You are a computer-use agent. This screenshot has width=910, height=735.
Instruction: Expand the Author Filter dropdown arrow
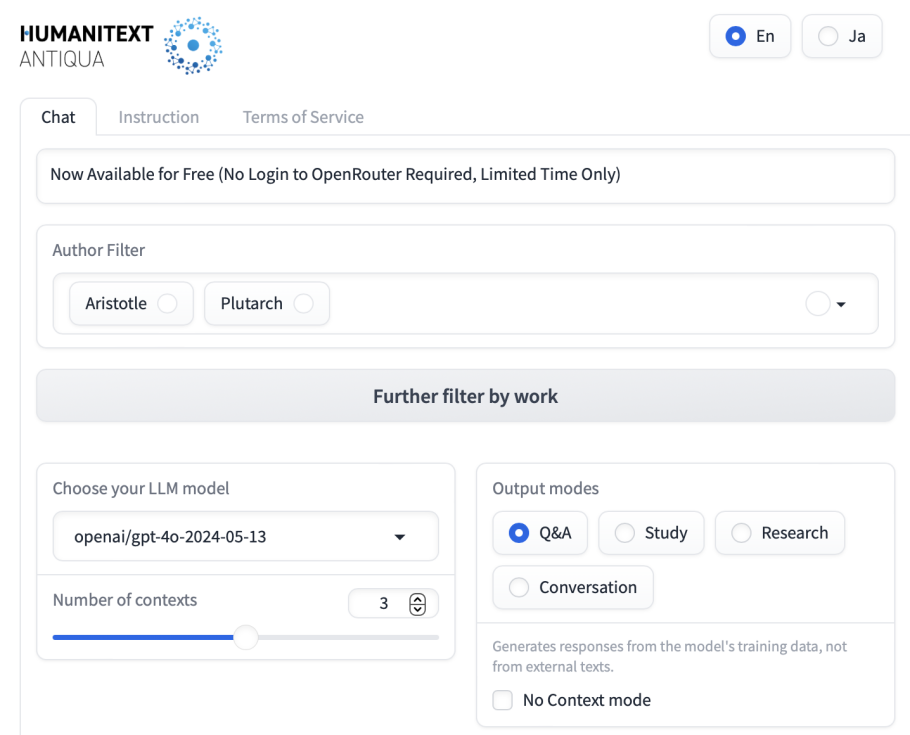pos(841,305)
